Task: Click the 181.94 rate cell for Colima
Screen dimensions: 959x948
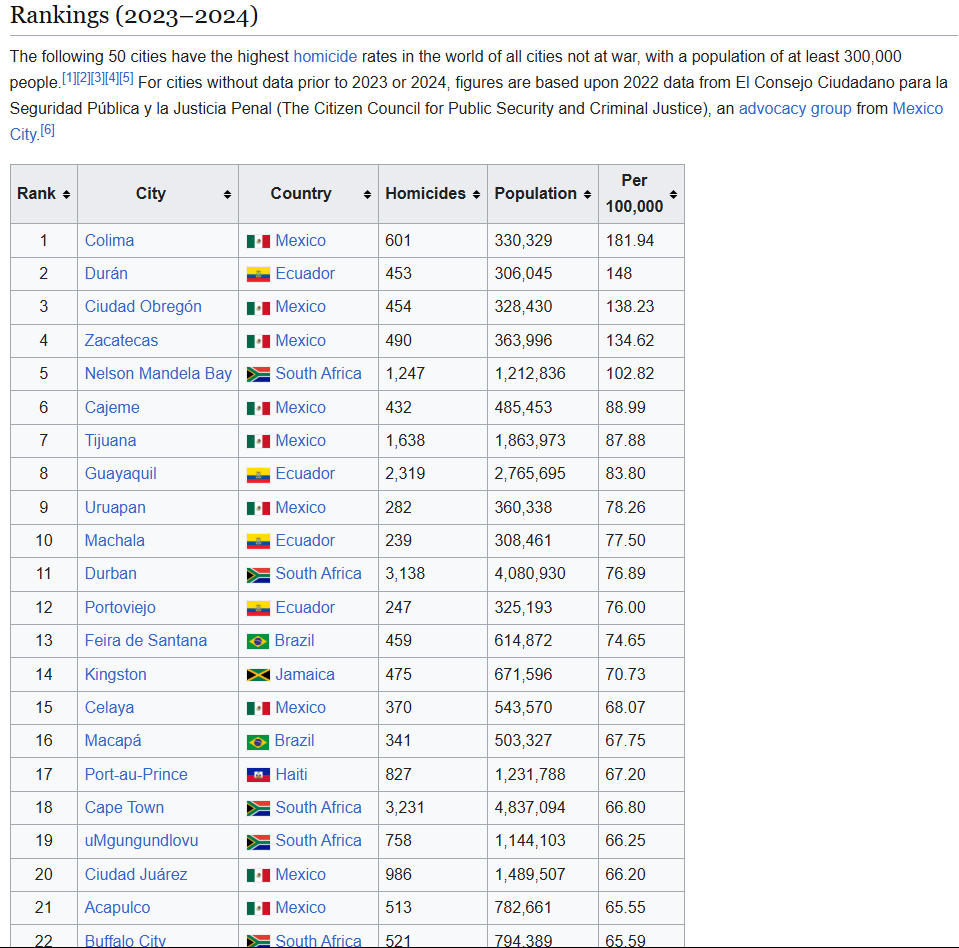Action: pos(641,240)
